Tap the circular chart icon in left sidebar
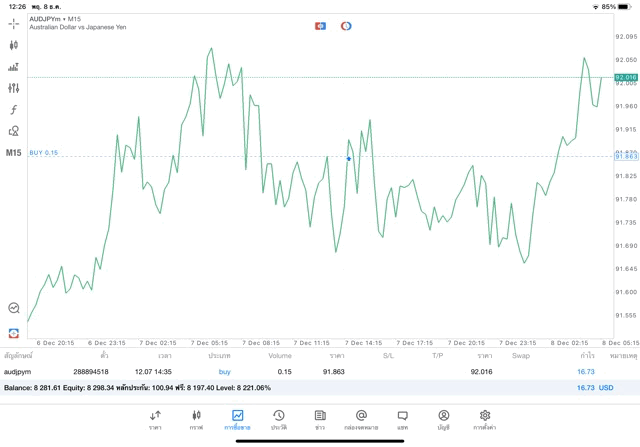 pyautogui.click(x=13, y=308)
